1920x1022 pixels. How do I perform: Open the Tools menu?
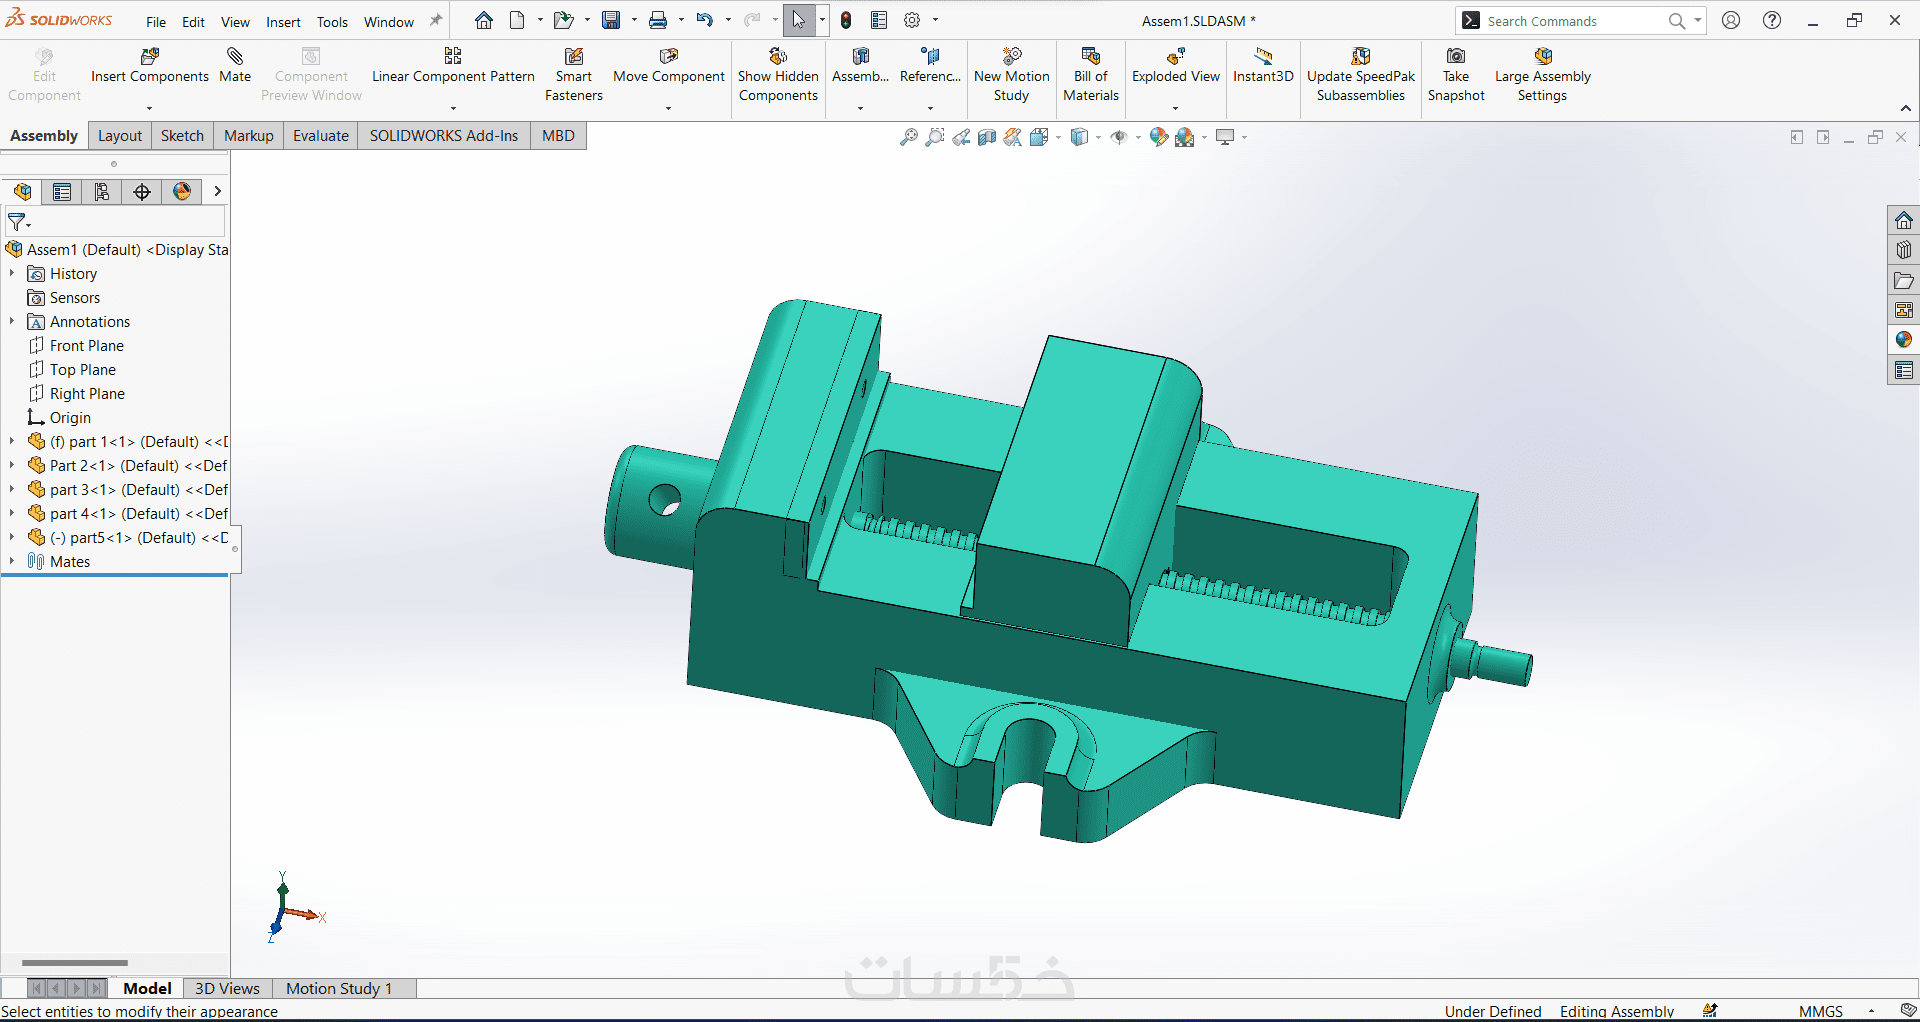(x=332, y=22)
